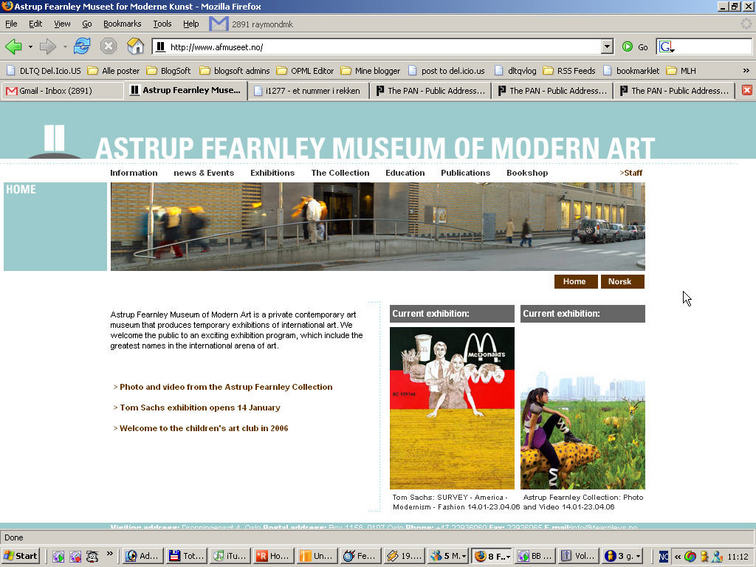
Task: Open the Vol... taskbar button
Action: 578,556
